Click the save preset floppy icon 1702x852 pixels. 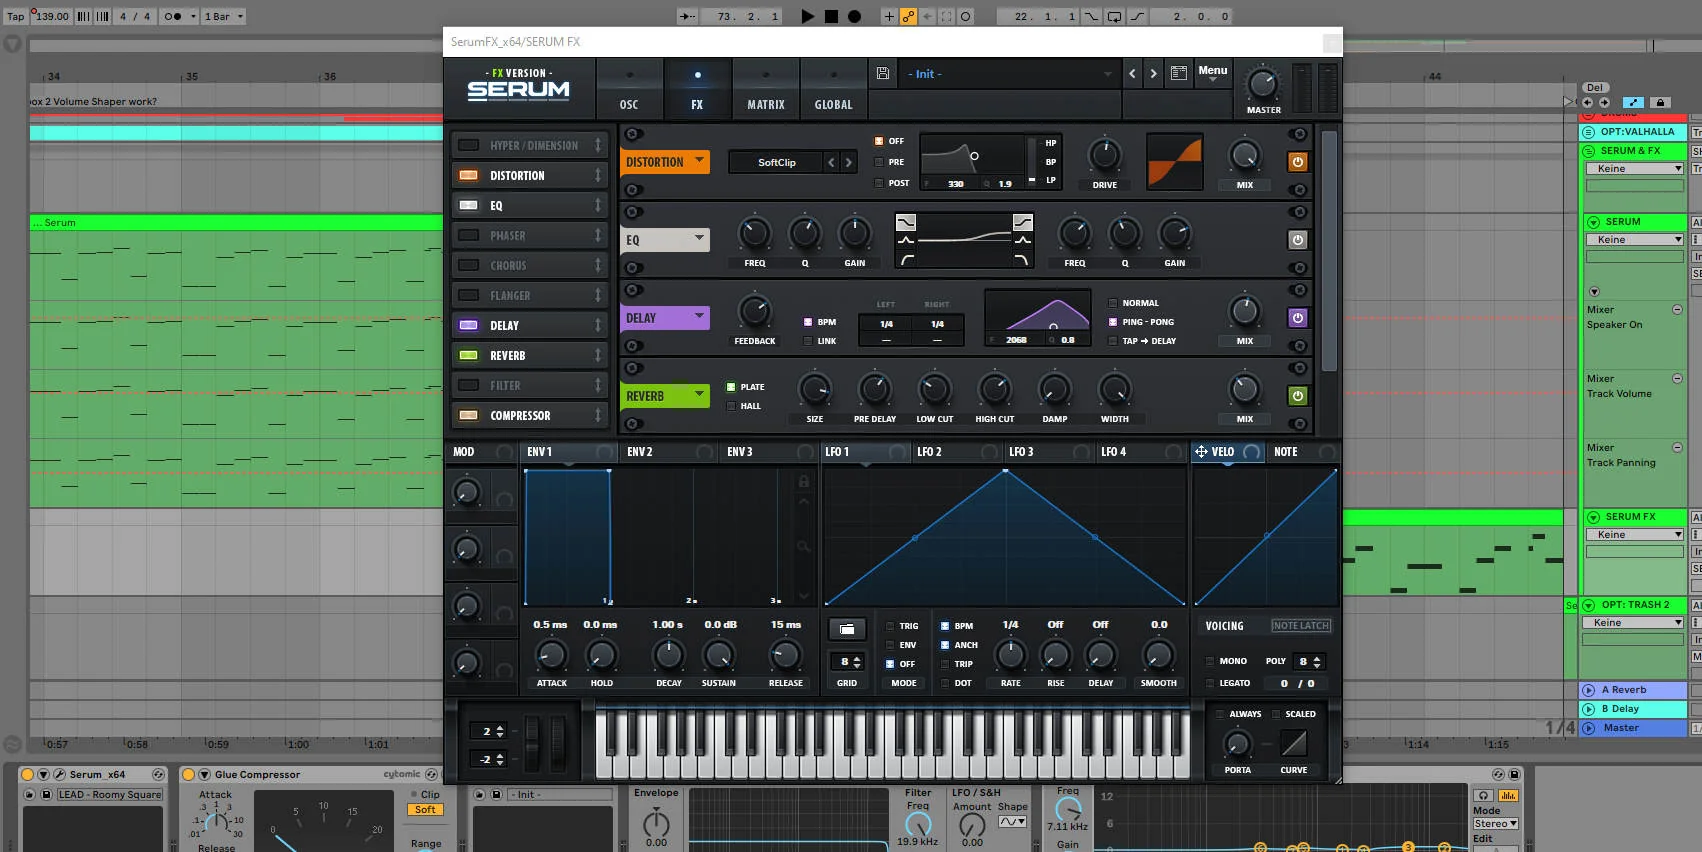(882, 73)
